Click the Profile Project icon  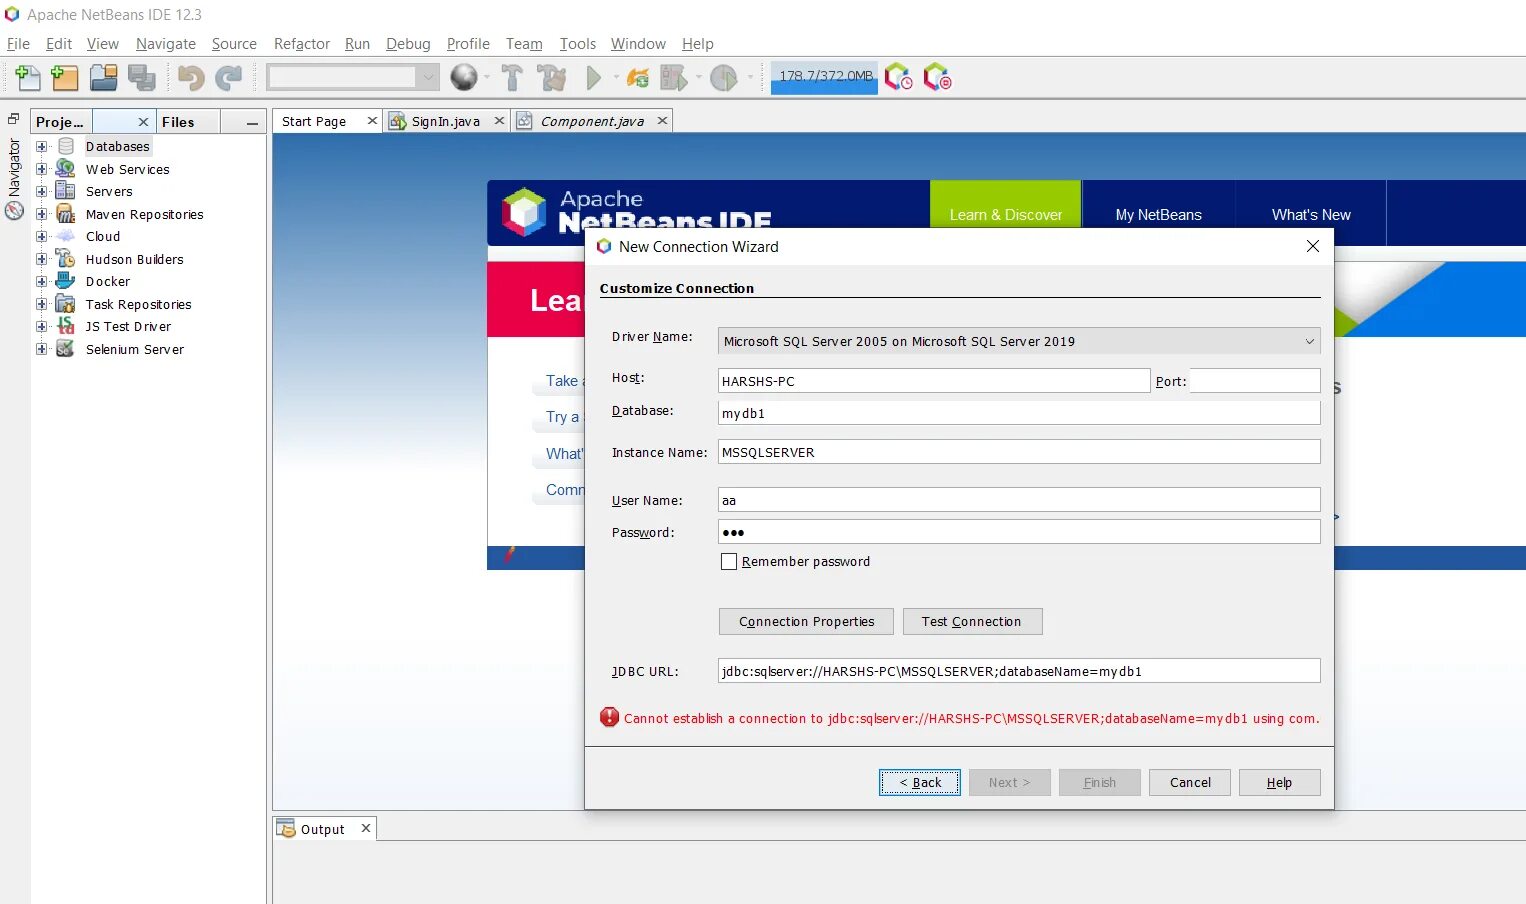click(724, 77)
